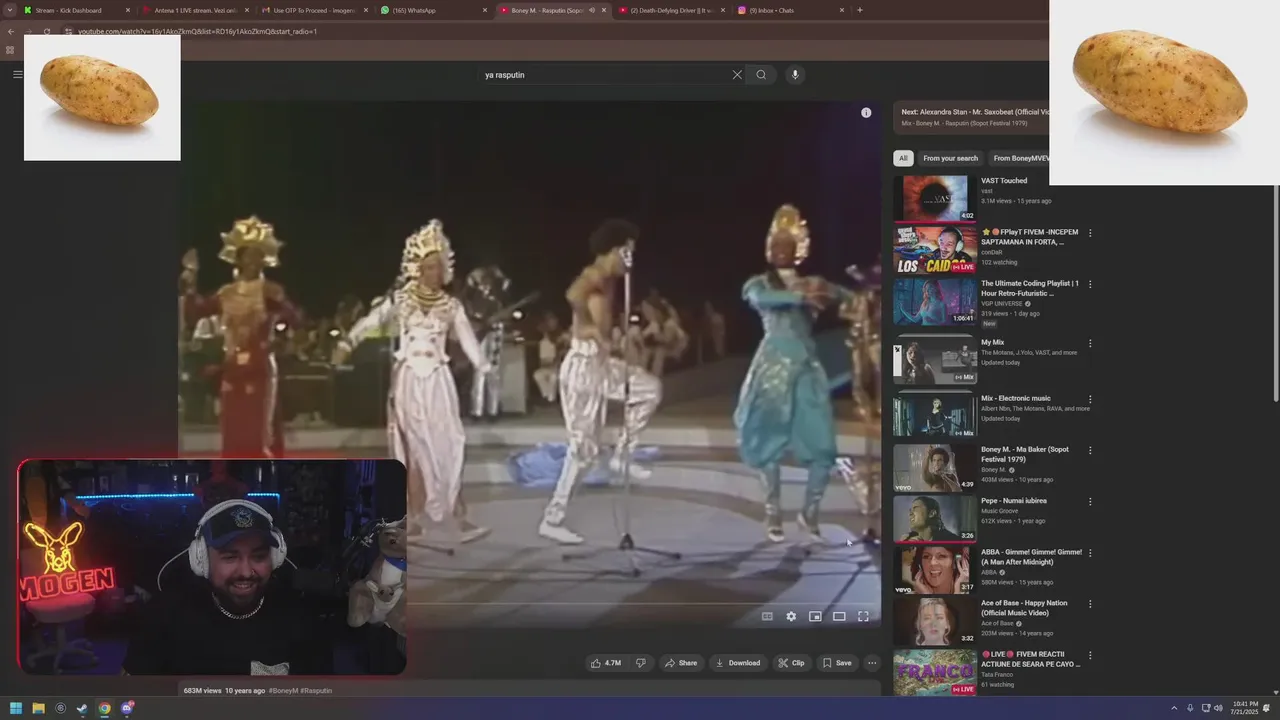1280x720 pixels.
Task: Open the volume control in system tray
Action: 1218,708
